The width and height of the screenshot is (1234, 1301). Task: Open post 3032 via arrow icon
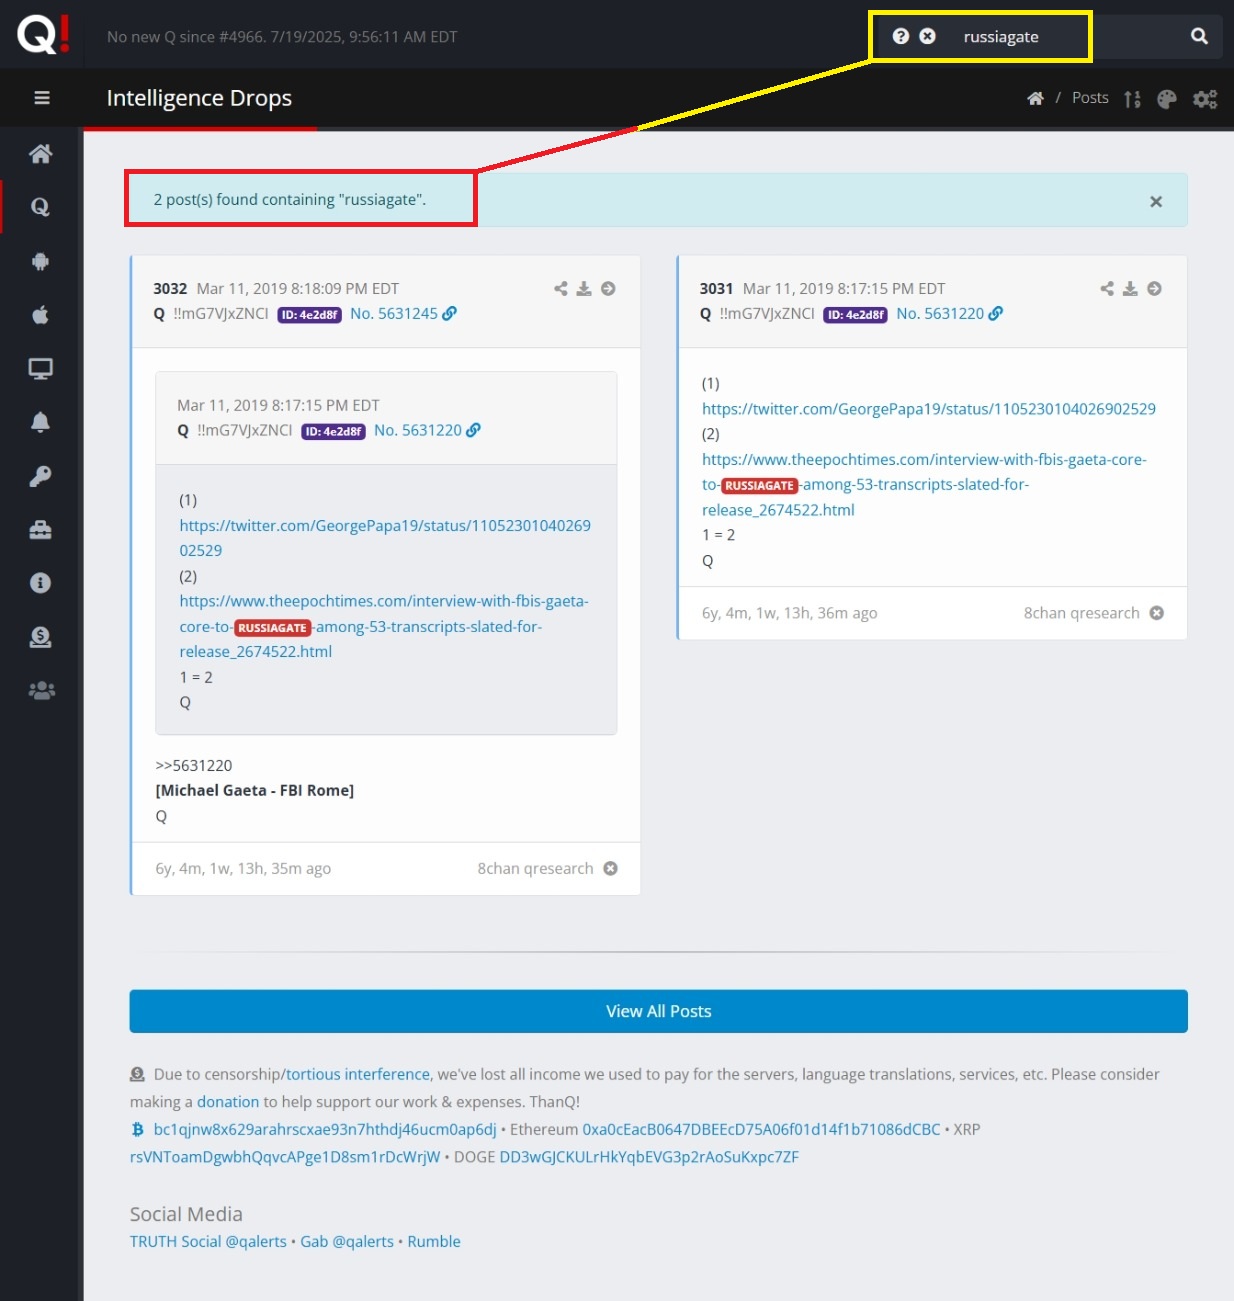point(608,289)
